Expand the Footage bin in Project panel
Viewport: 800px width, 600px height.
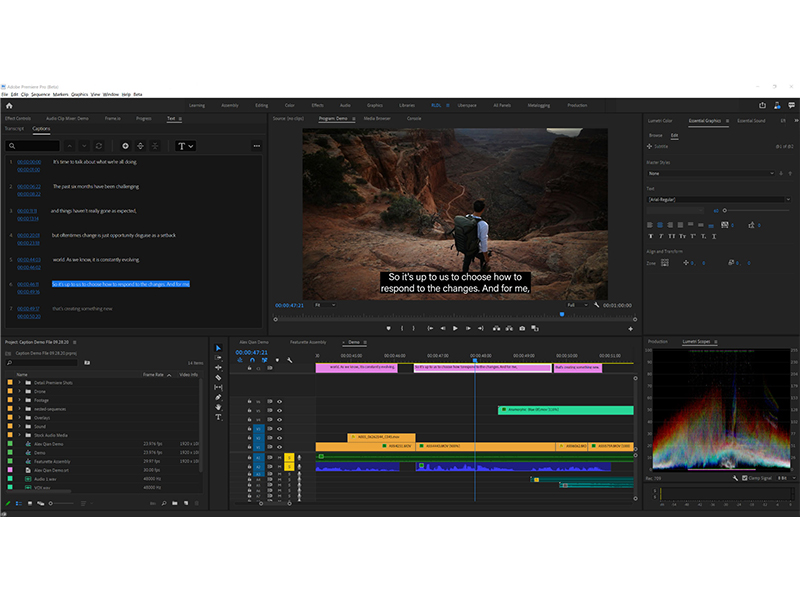[x=18, y=400]
